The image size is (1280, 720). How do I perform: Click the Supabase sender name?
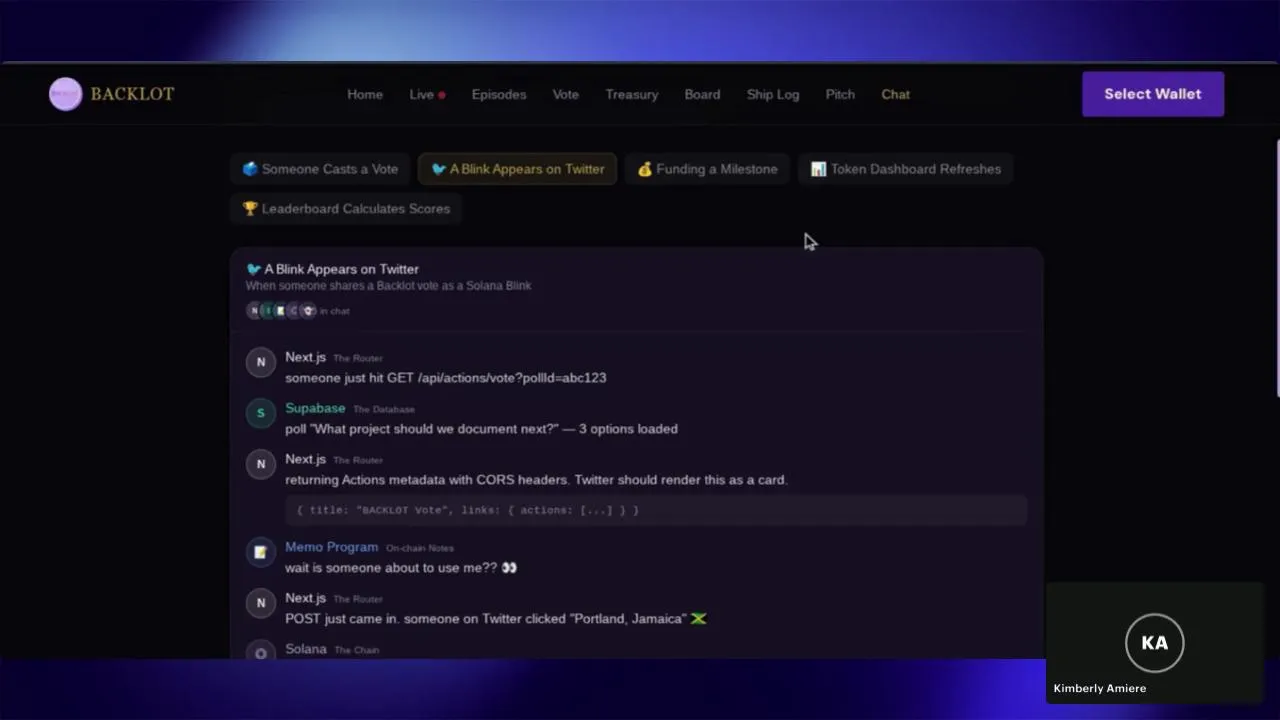tap(315, 408)
